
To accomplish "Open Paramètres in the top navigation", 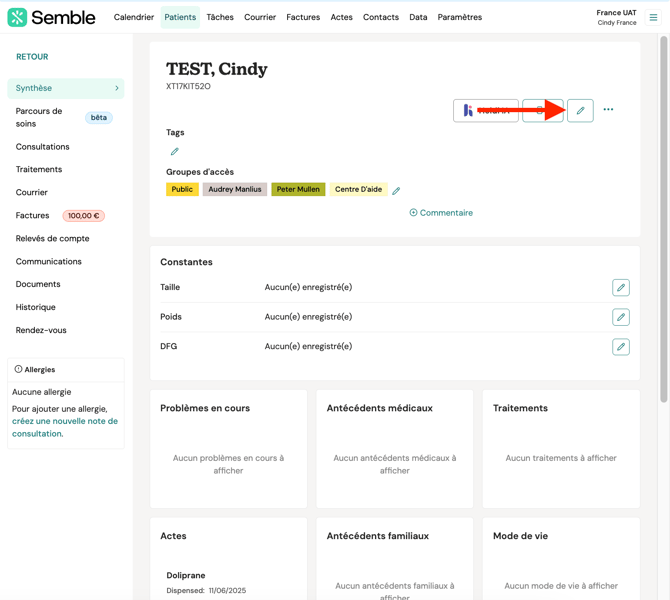I will tap(459, 17).
